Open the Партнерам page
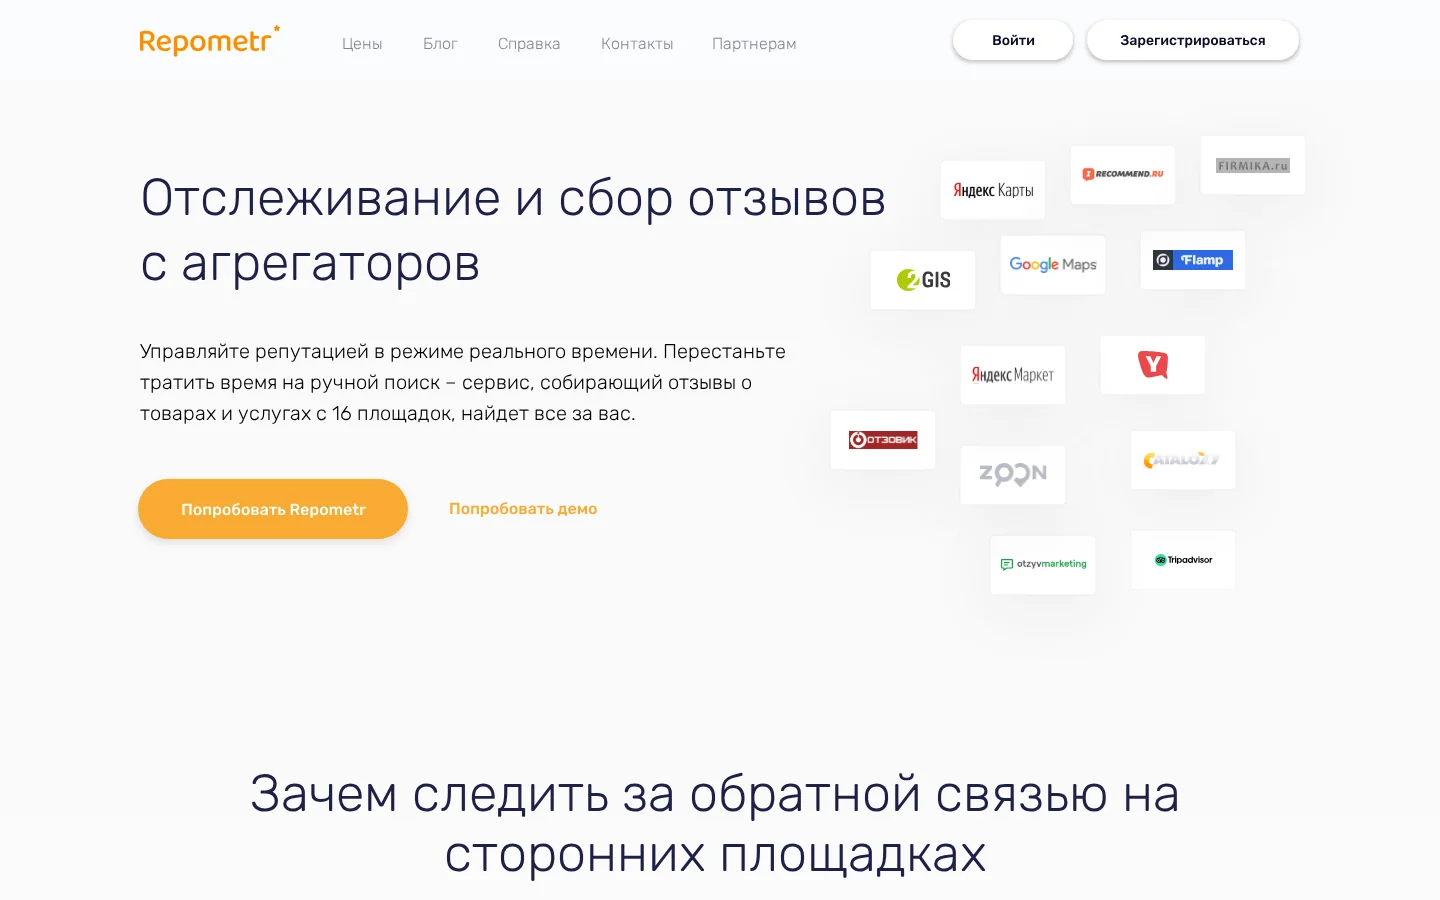1440x900 pixels. (x=754, y=44)
